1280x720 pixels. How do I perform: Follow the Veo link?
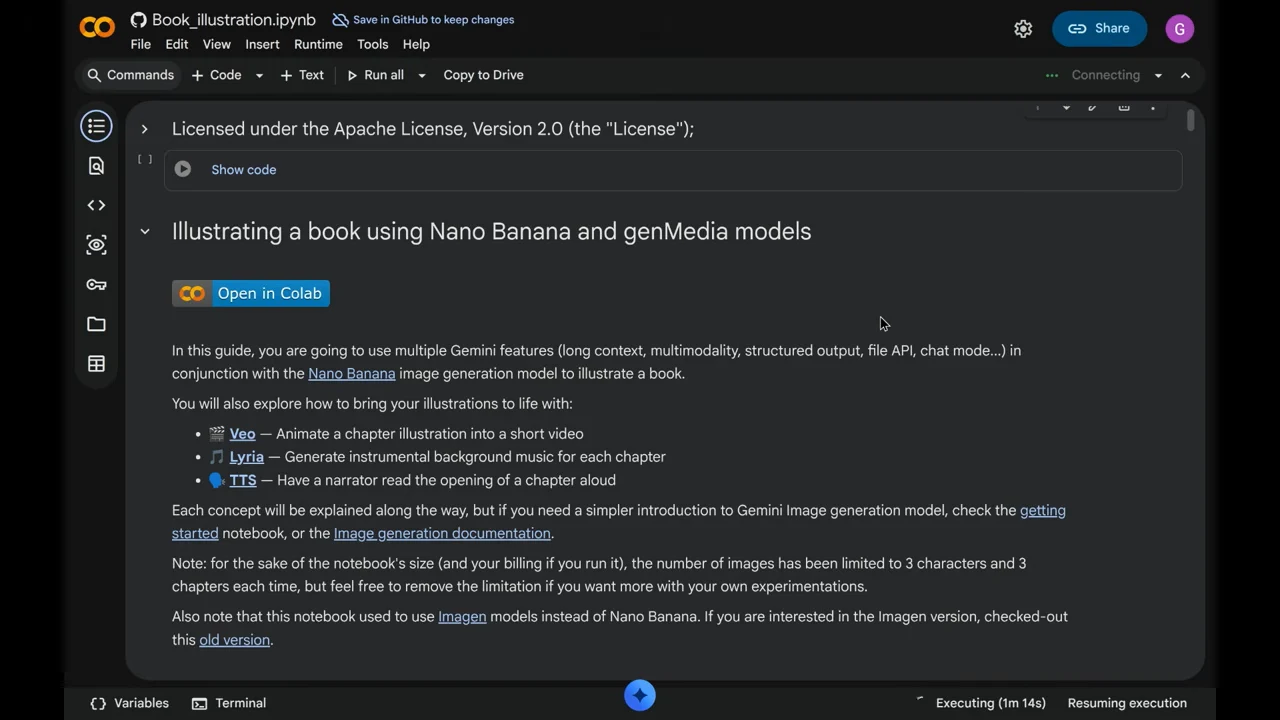(x=242, y=434)
